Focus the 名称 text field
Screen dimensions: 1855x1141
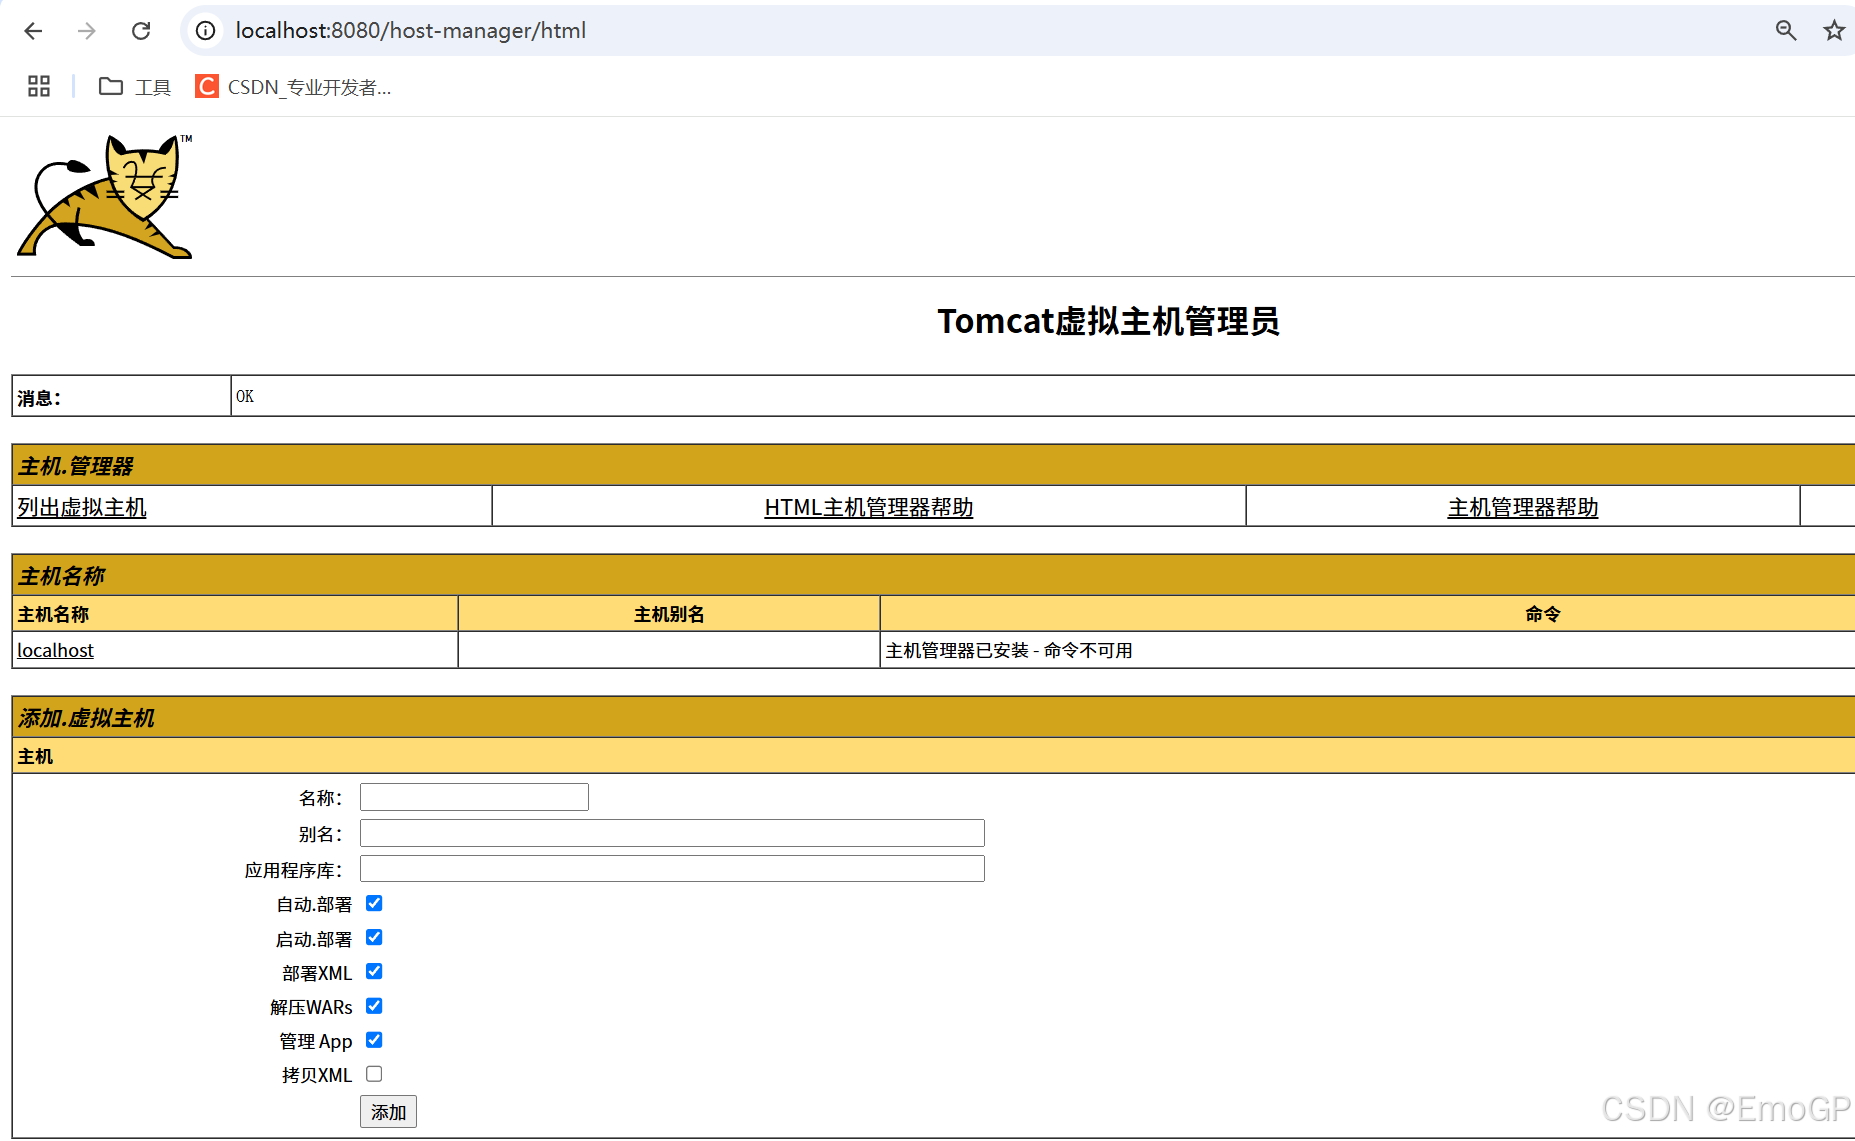(474, 797)
